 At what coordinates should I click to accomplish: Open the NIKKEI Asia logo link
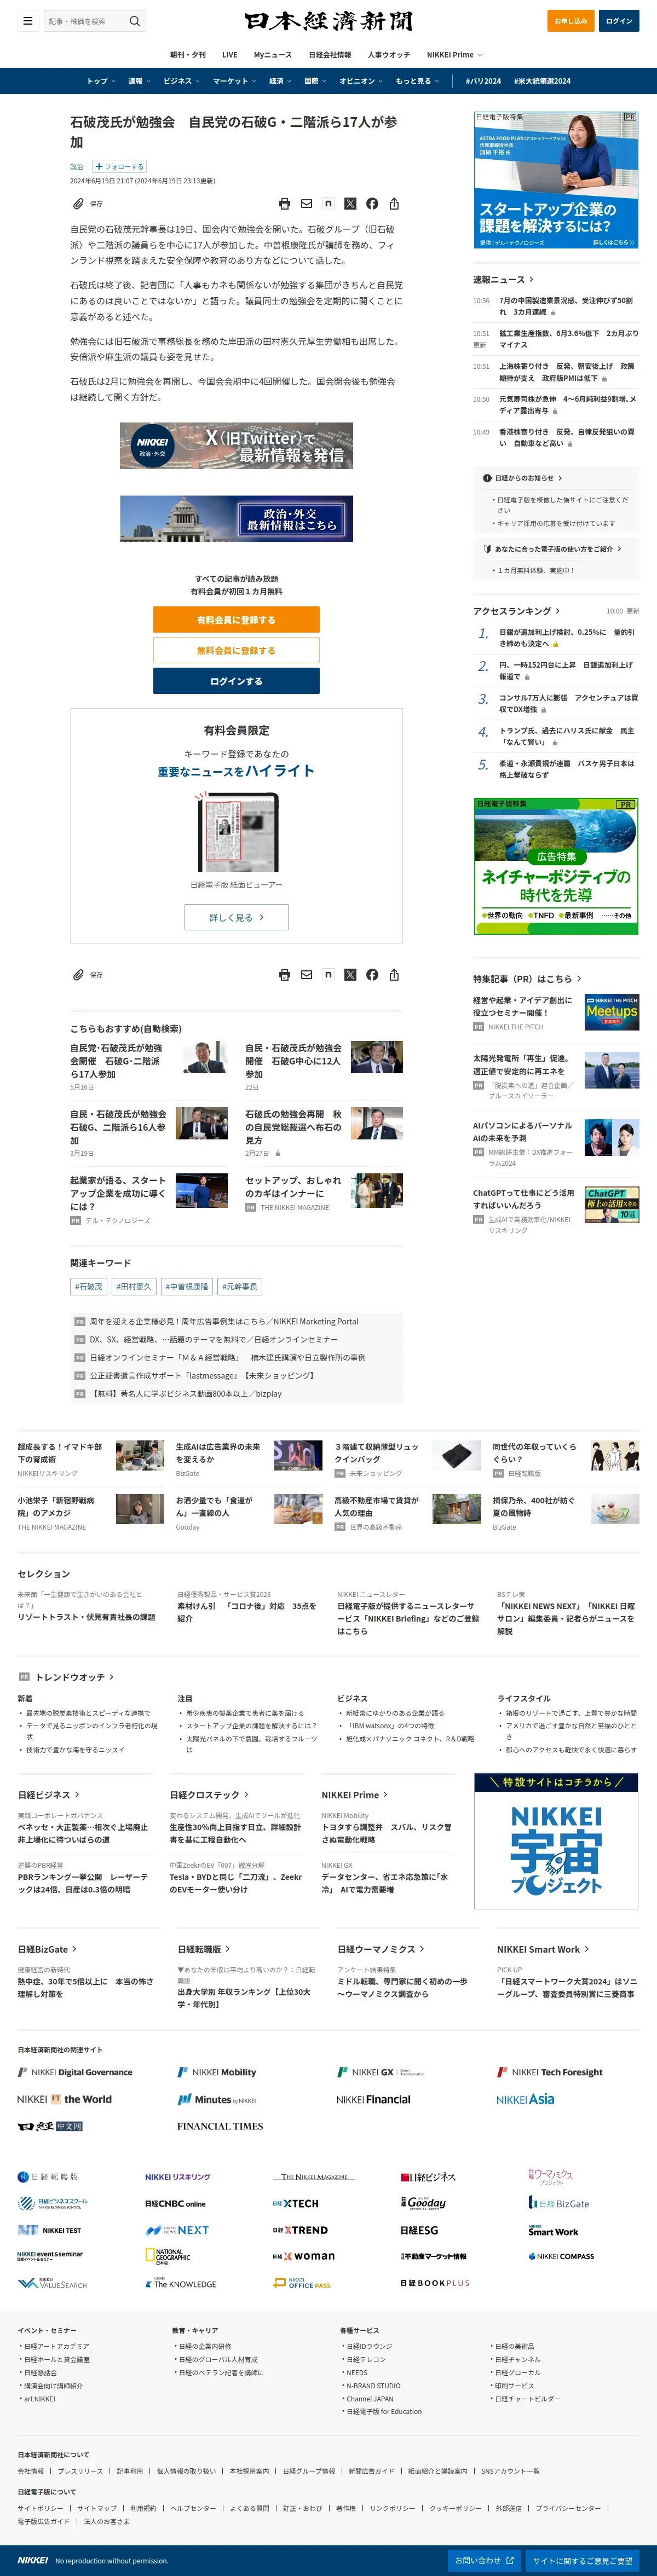[525, 2100]
